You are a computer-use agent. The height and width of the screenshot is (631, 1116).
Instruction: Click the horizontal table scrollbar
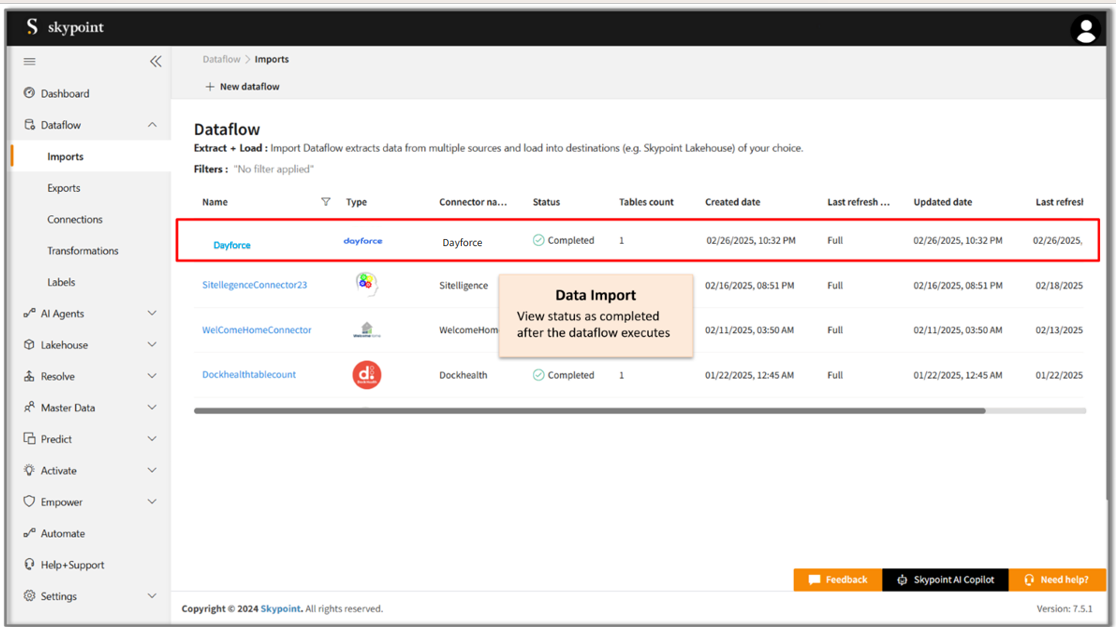590,410
